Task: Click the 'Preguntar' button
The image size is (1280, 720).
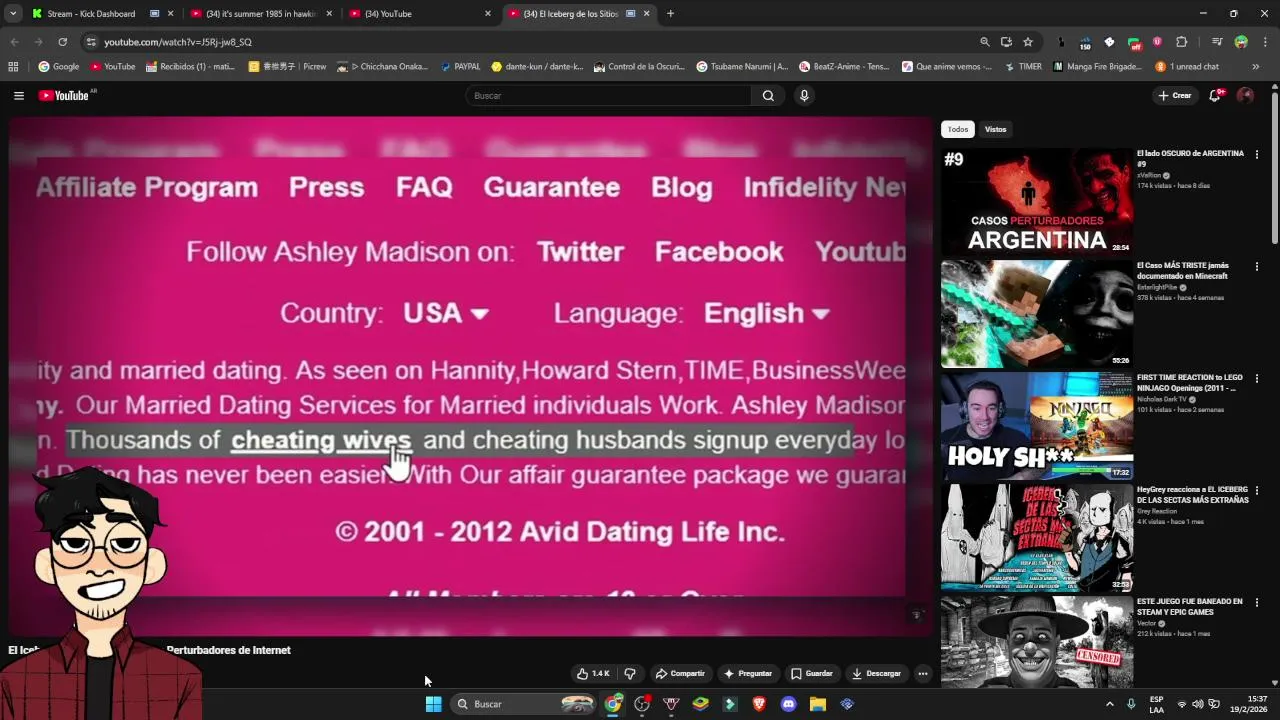Action: coord(748,674)
